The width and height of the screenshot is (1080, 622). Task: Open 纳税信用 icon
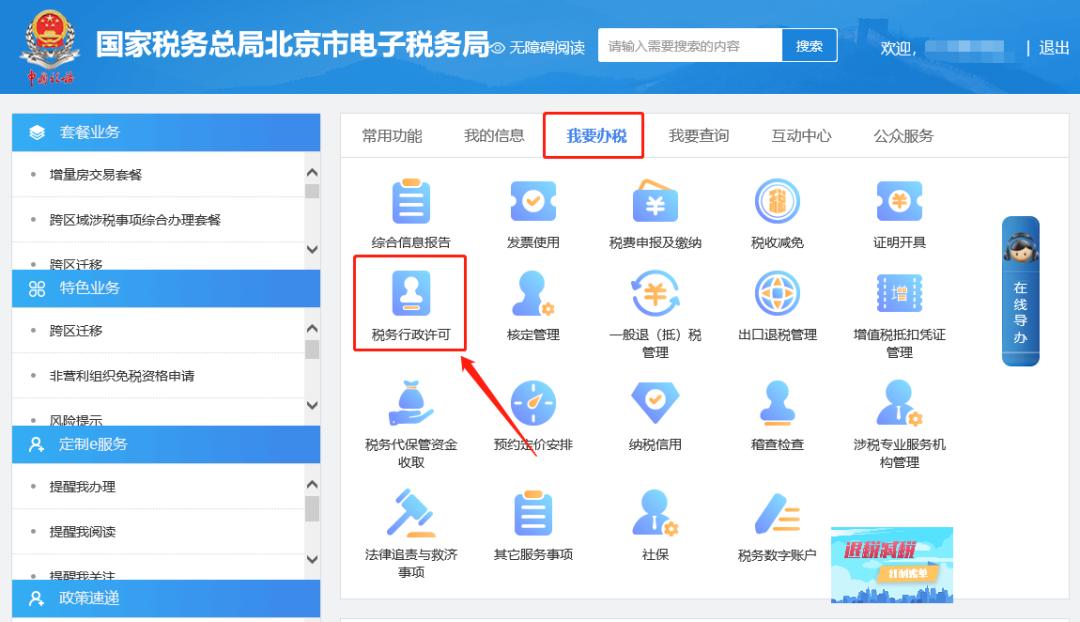tap(655, 403)
